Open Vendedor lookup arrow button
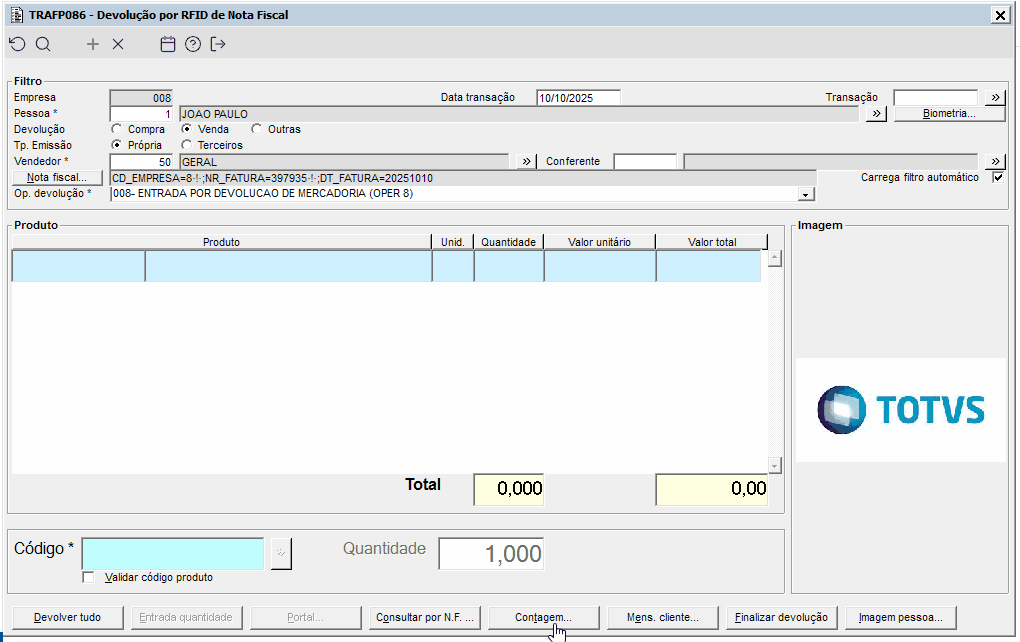 [x=526, y=161]
